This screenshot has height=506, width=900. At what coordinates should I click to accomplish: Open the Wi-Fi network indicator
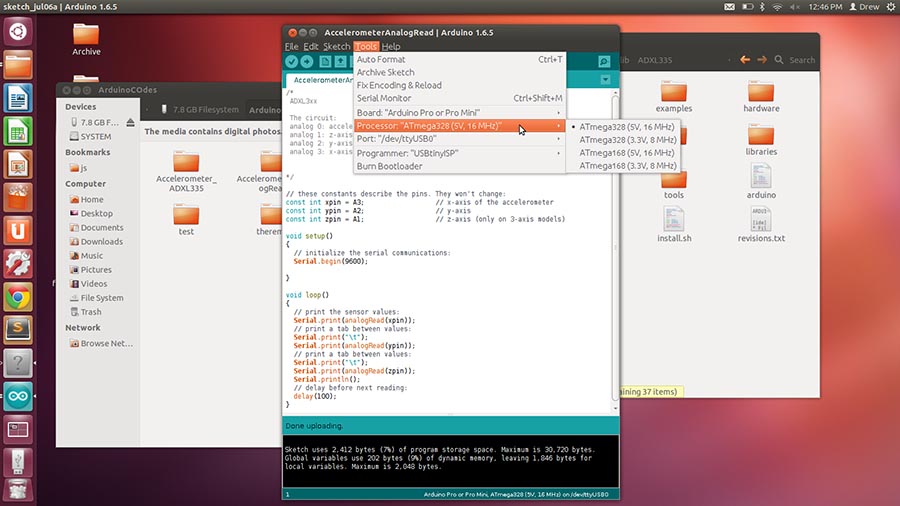click(777, 7)
